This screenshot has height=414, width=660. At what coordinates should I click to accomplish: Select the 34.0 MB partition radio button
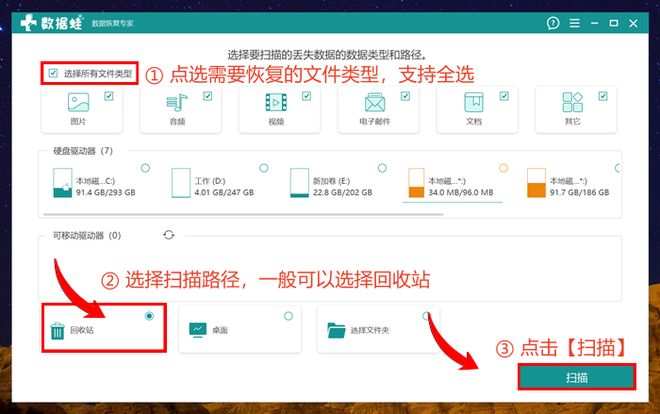503,168
